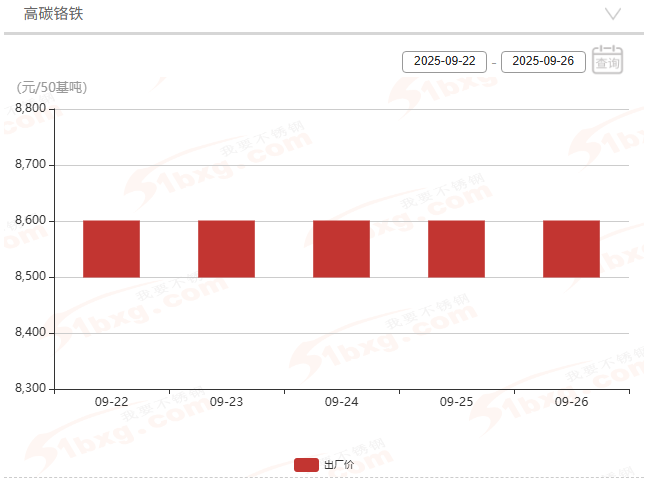Select the 高碳铬铁 panel title
648x479 pixels.
[53, 14]
